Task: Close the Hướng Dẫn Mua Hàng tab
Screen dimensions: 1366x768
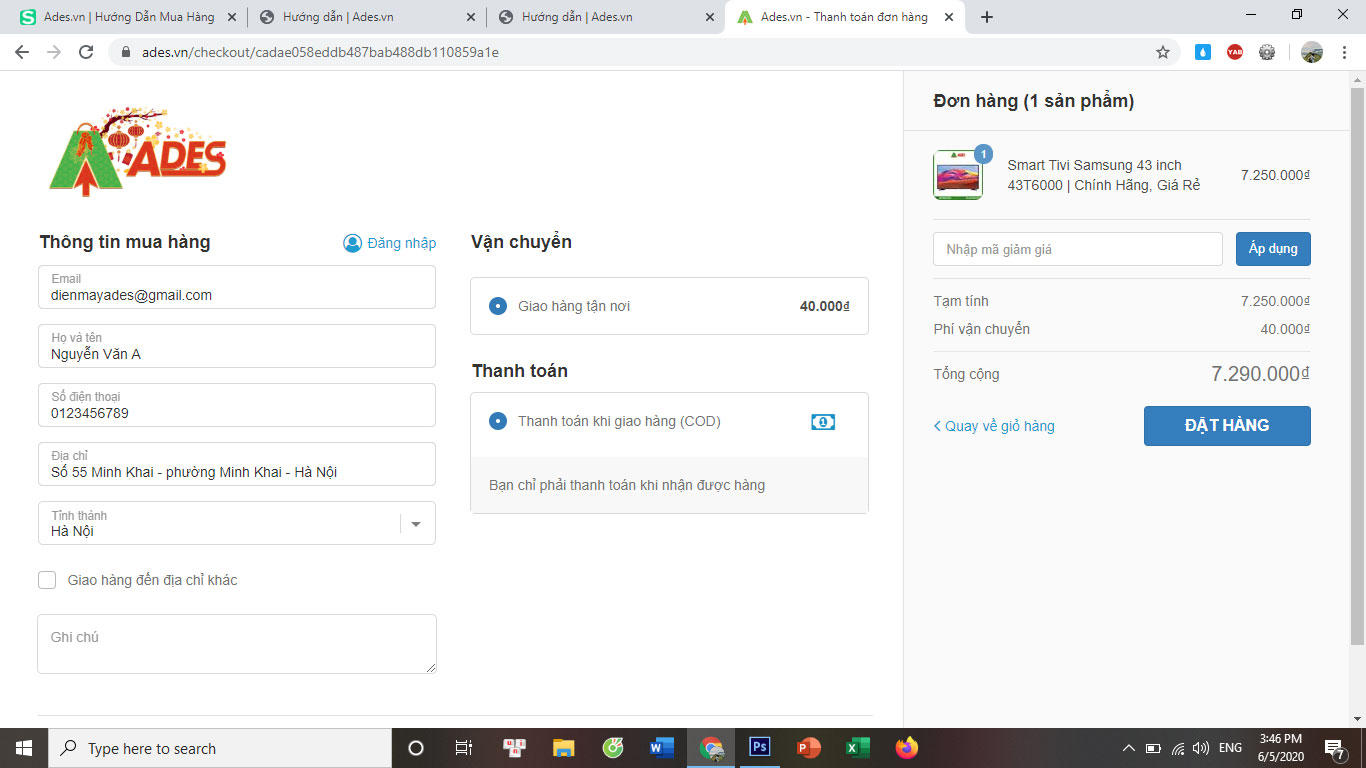Action: pyautogui.click(x=232, y=17)
